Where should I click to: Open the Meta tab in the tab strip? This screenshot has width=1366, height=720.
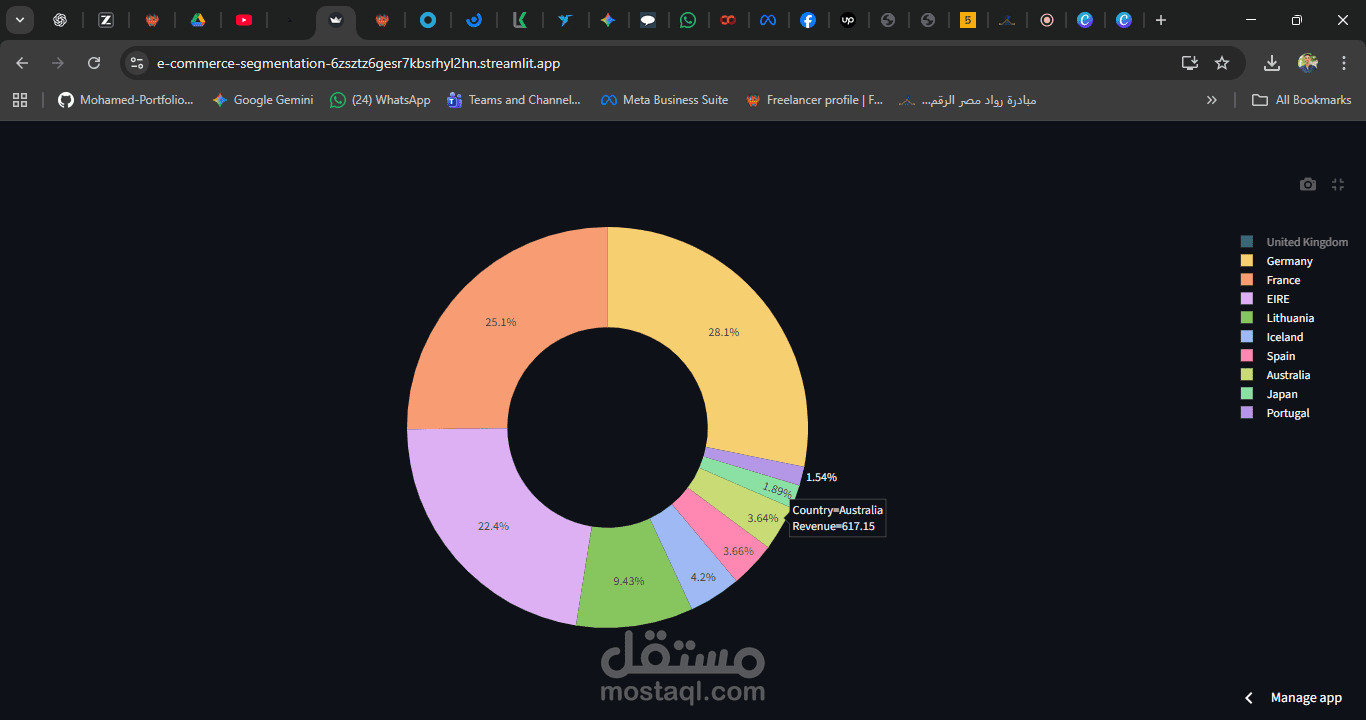coord(767,20)
